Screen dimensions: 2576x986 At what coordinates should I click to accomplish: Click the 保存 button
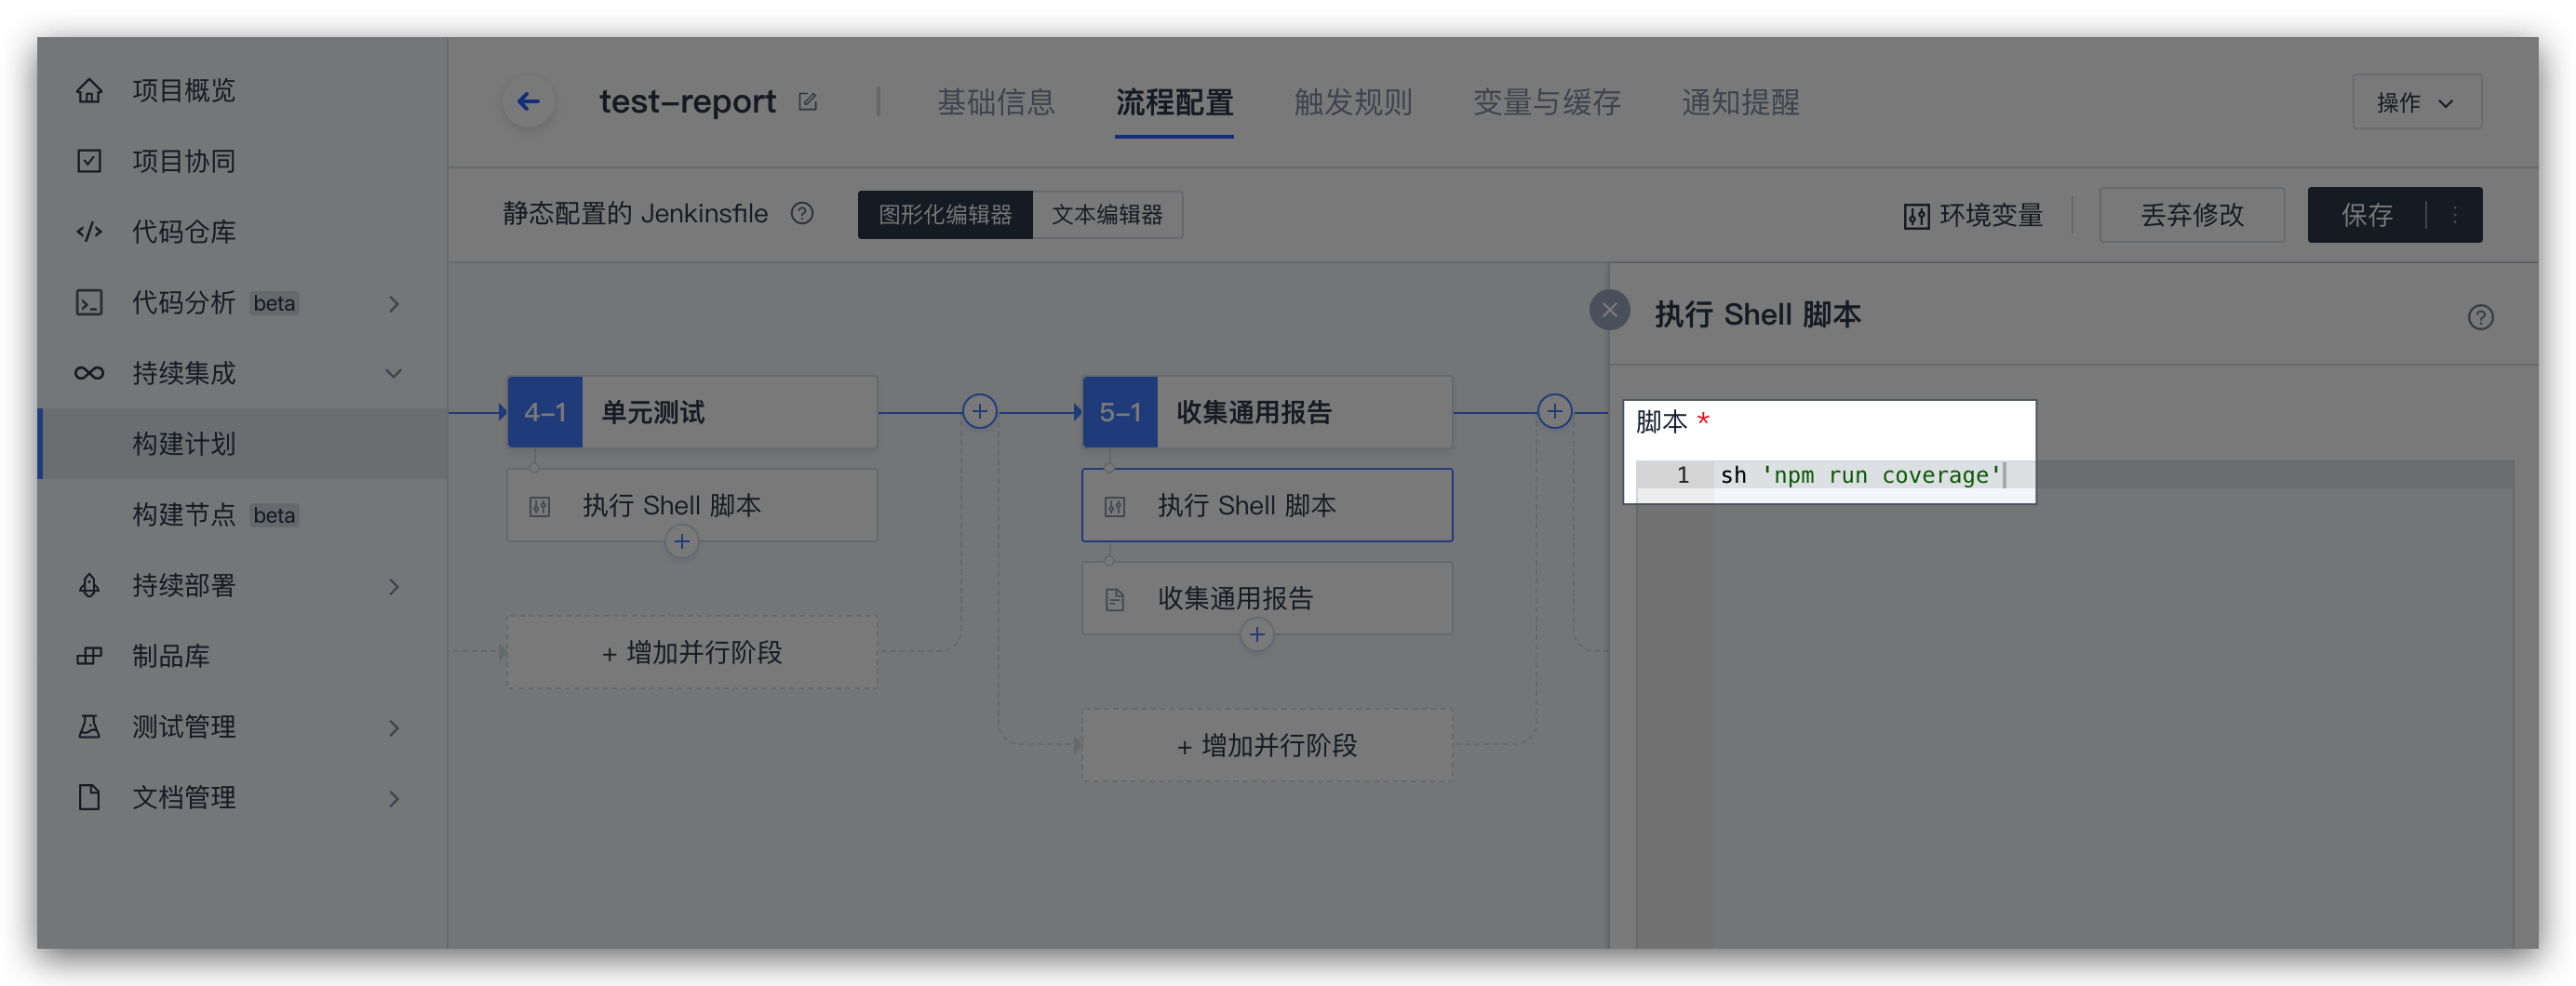click(2367, 215)
